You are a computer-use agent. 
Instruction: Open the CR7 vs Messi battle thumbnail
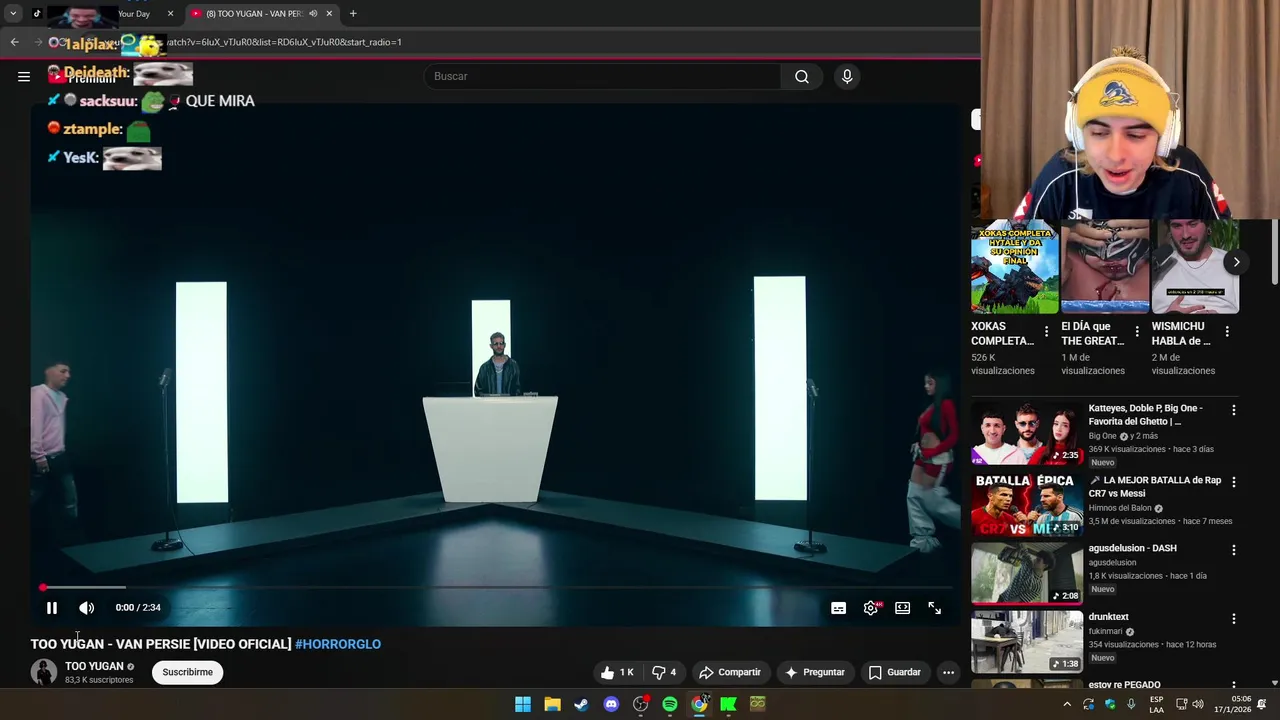coord(1027,505)
